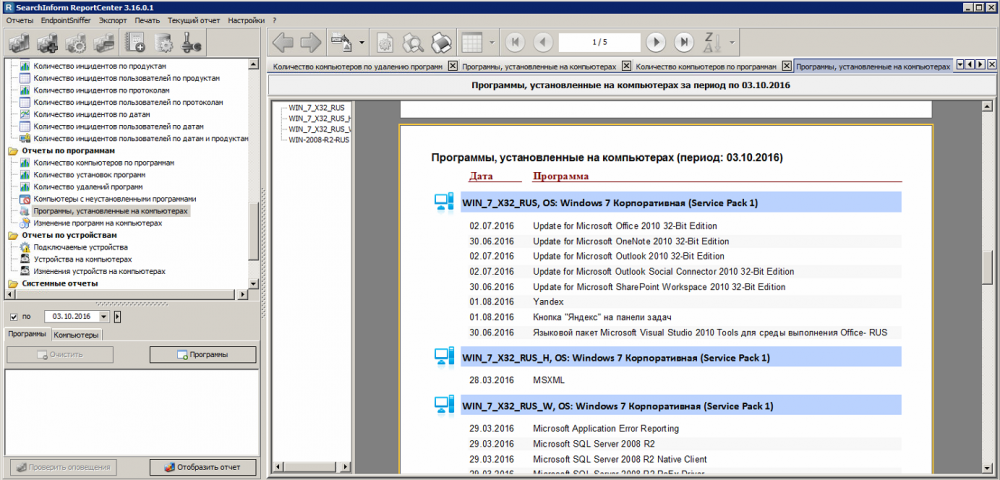The width and height of the screenshot is (1000, 480).
Task: Switch to the Компьютеры filter tab
Action: click(76, 335)
